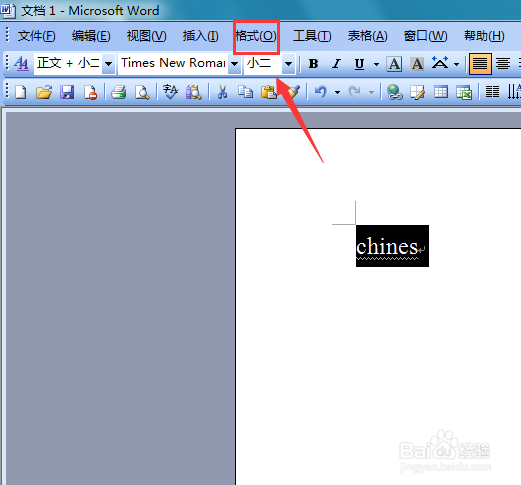Click the character scaling icon

click(440, 63)
